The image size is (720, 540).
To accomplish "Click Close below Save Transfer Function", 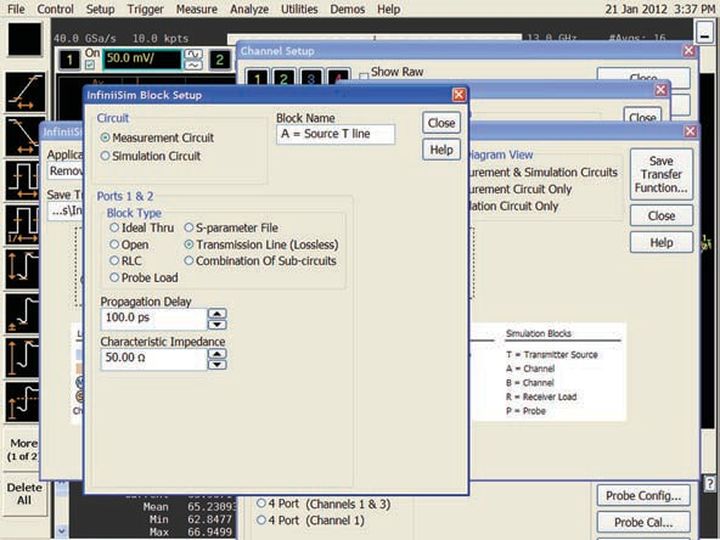I will (x=661, y=215).
